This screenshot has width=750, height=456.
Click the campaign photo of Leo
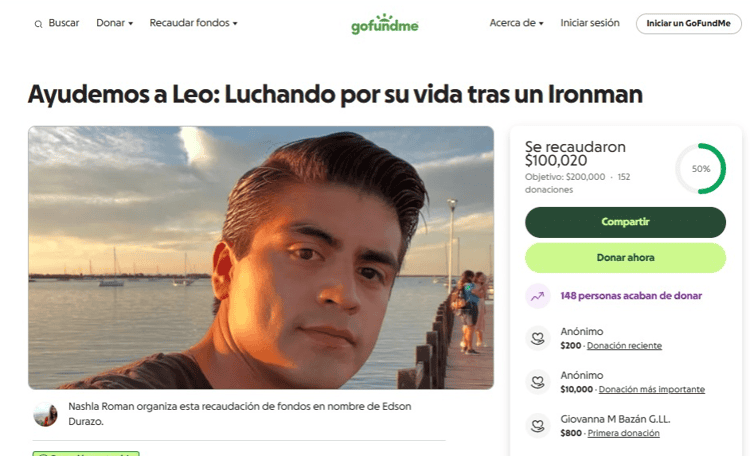pyautogui.click(x=261, y=257)
